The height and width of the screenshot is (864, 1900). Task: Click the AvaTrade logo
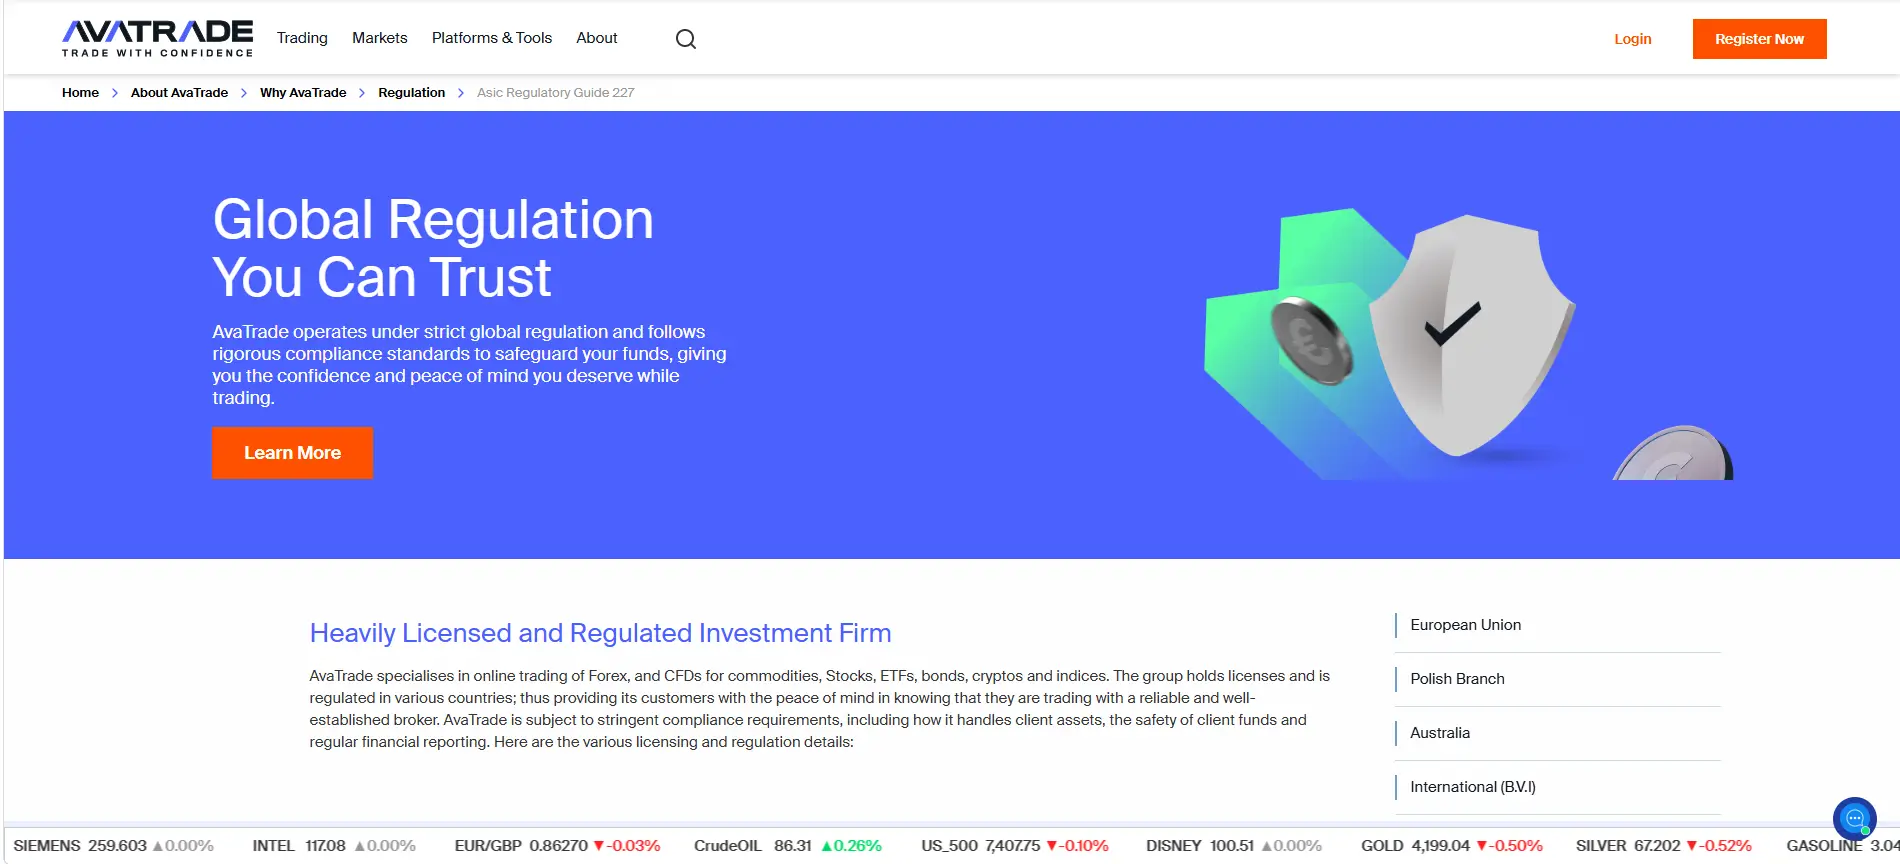[x=157, y=39]
